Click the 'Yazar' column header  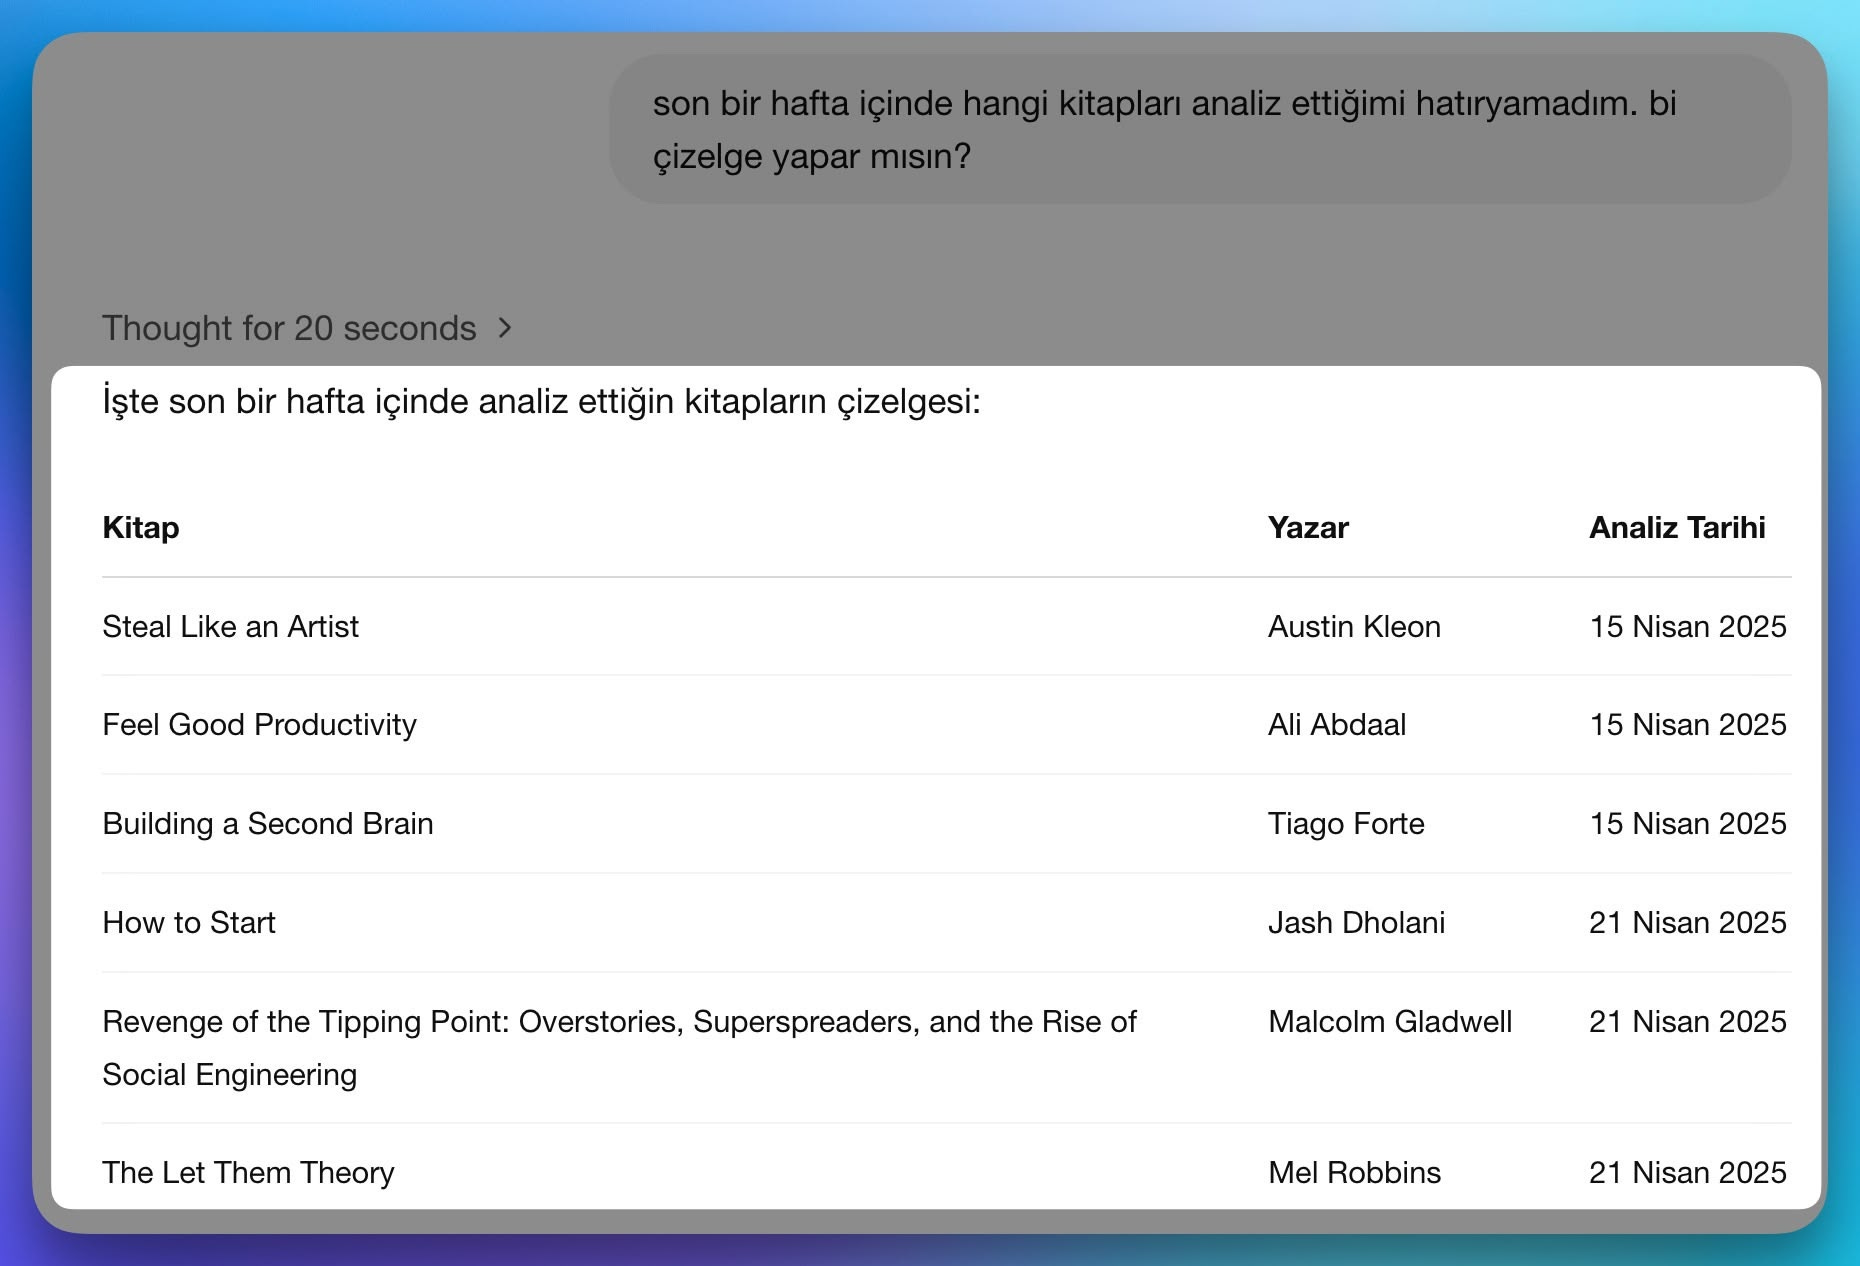click(1308, 527)
